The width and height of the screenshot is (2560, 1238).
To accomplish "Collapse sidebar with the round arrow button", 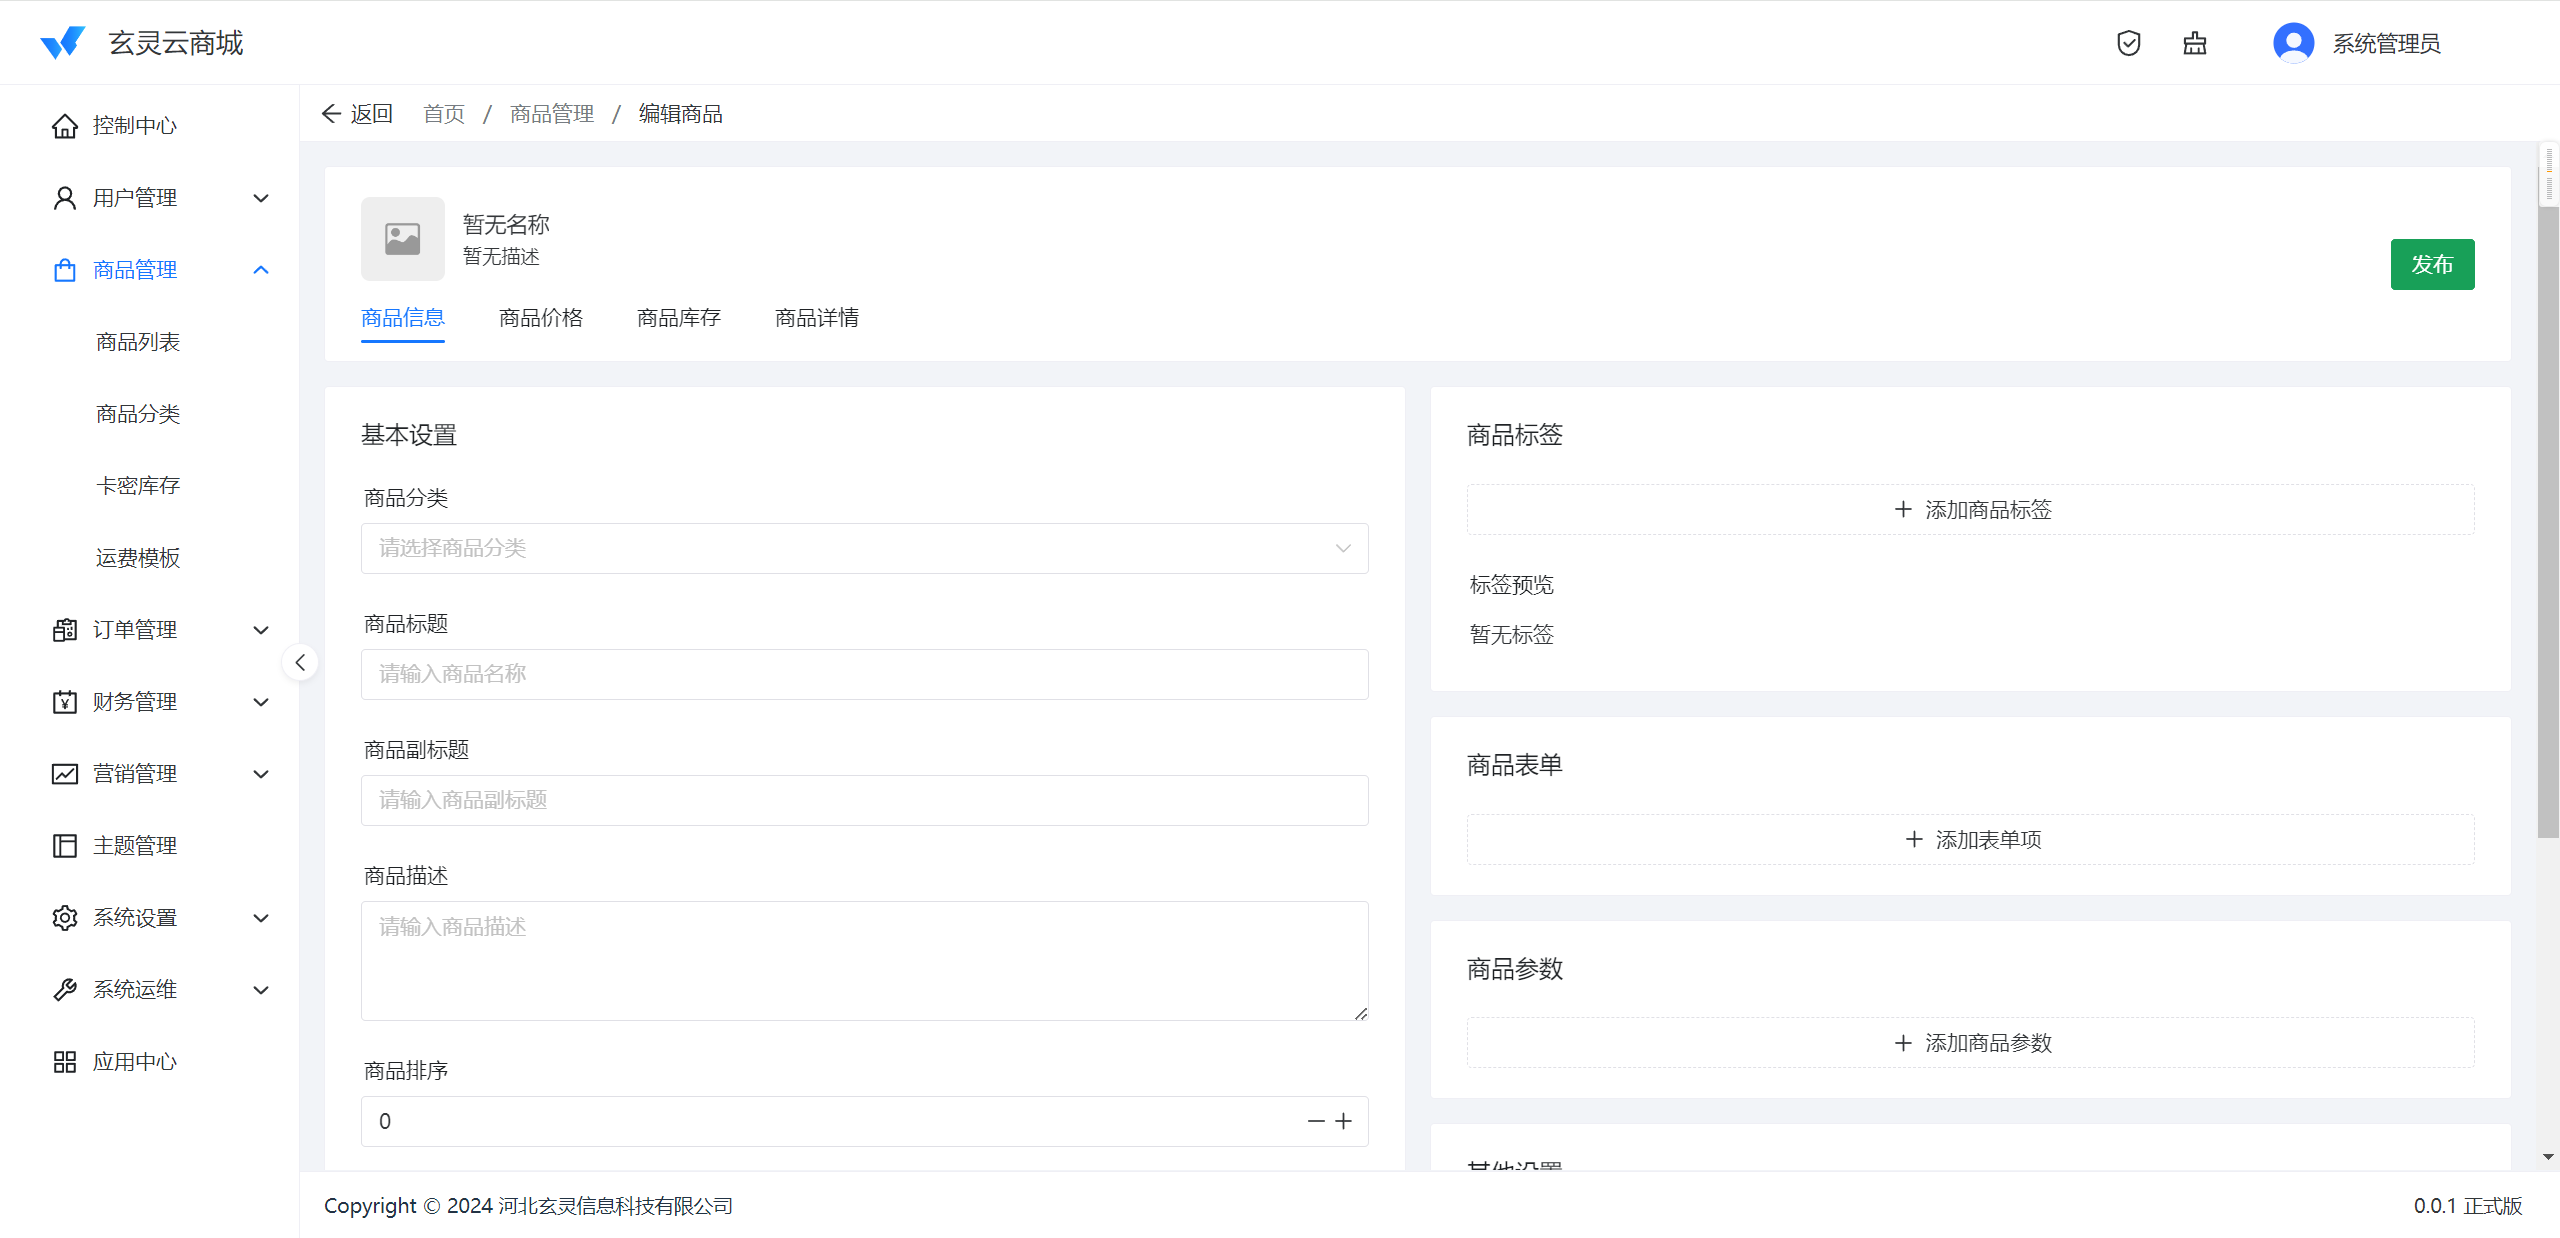I will point(300,662).
